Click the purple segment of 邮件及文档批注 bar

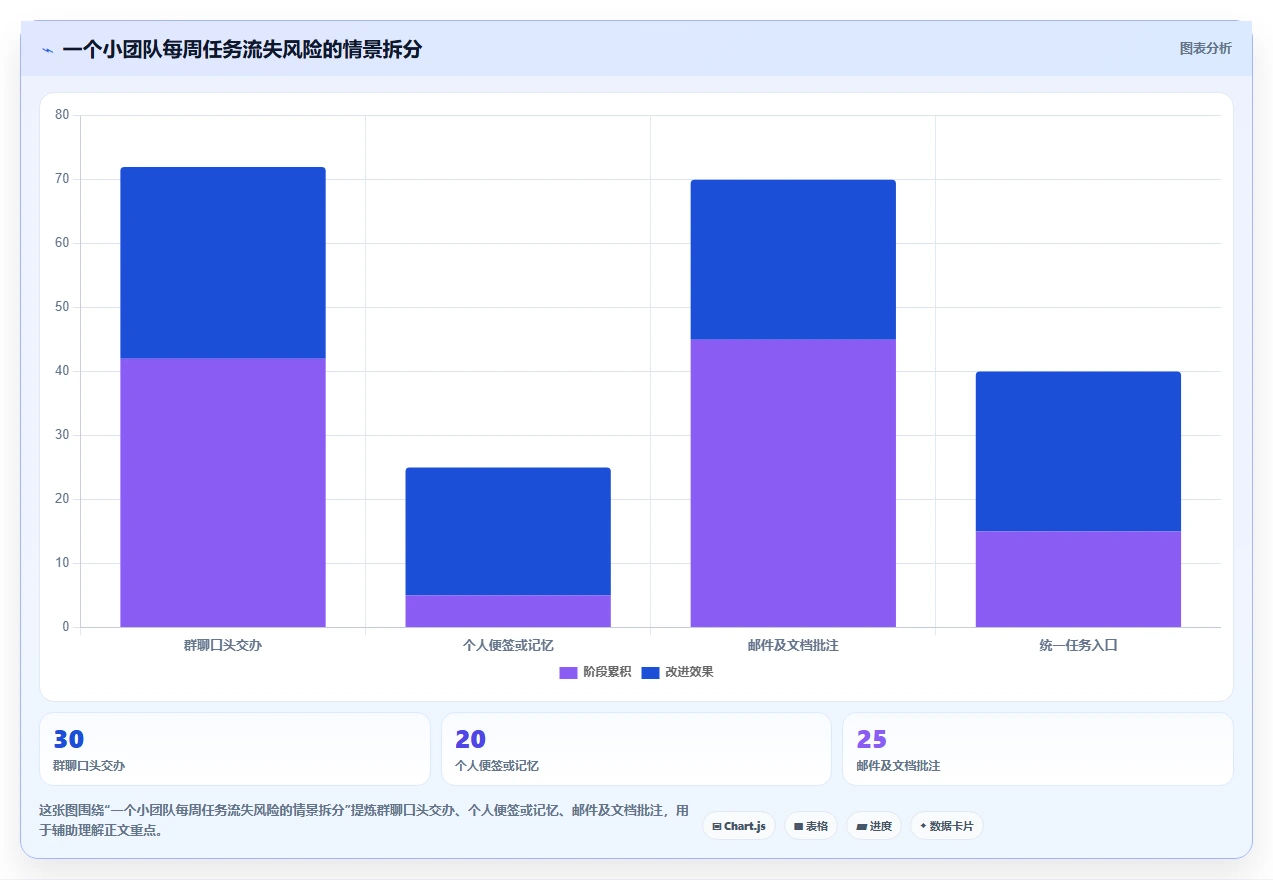point(793,483)
